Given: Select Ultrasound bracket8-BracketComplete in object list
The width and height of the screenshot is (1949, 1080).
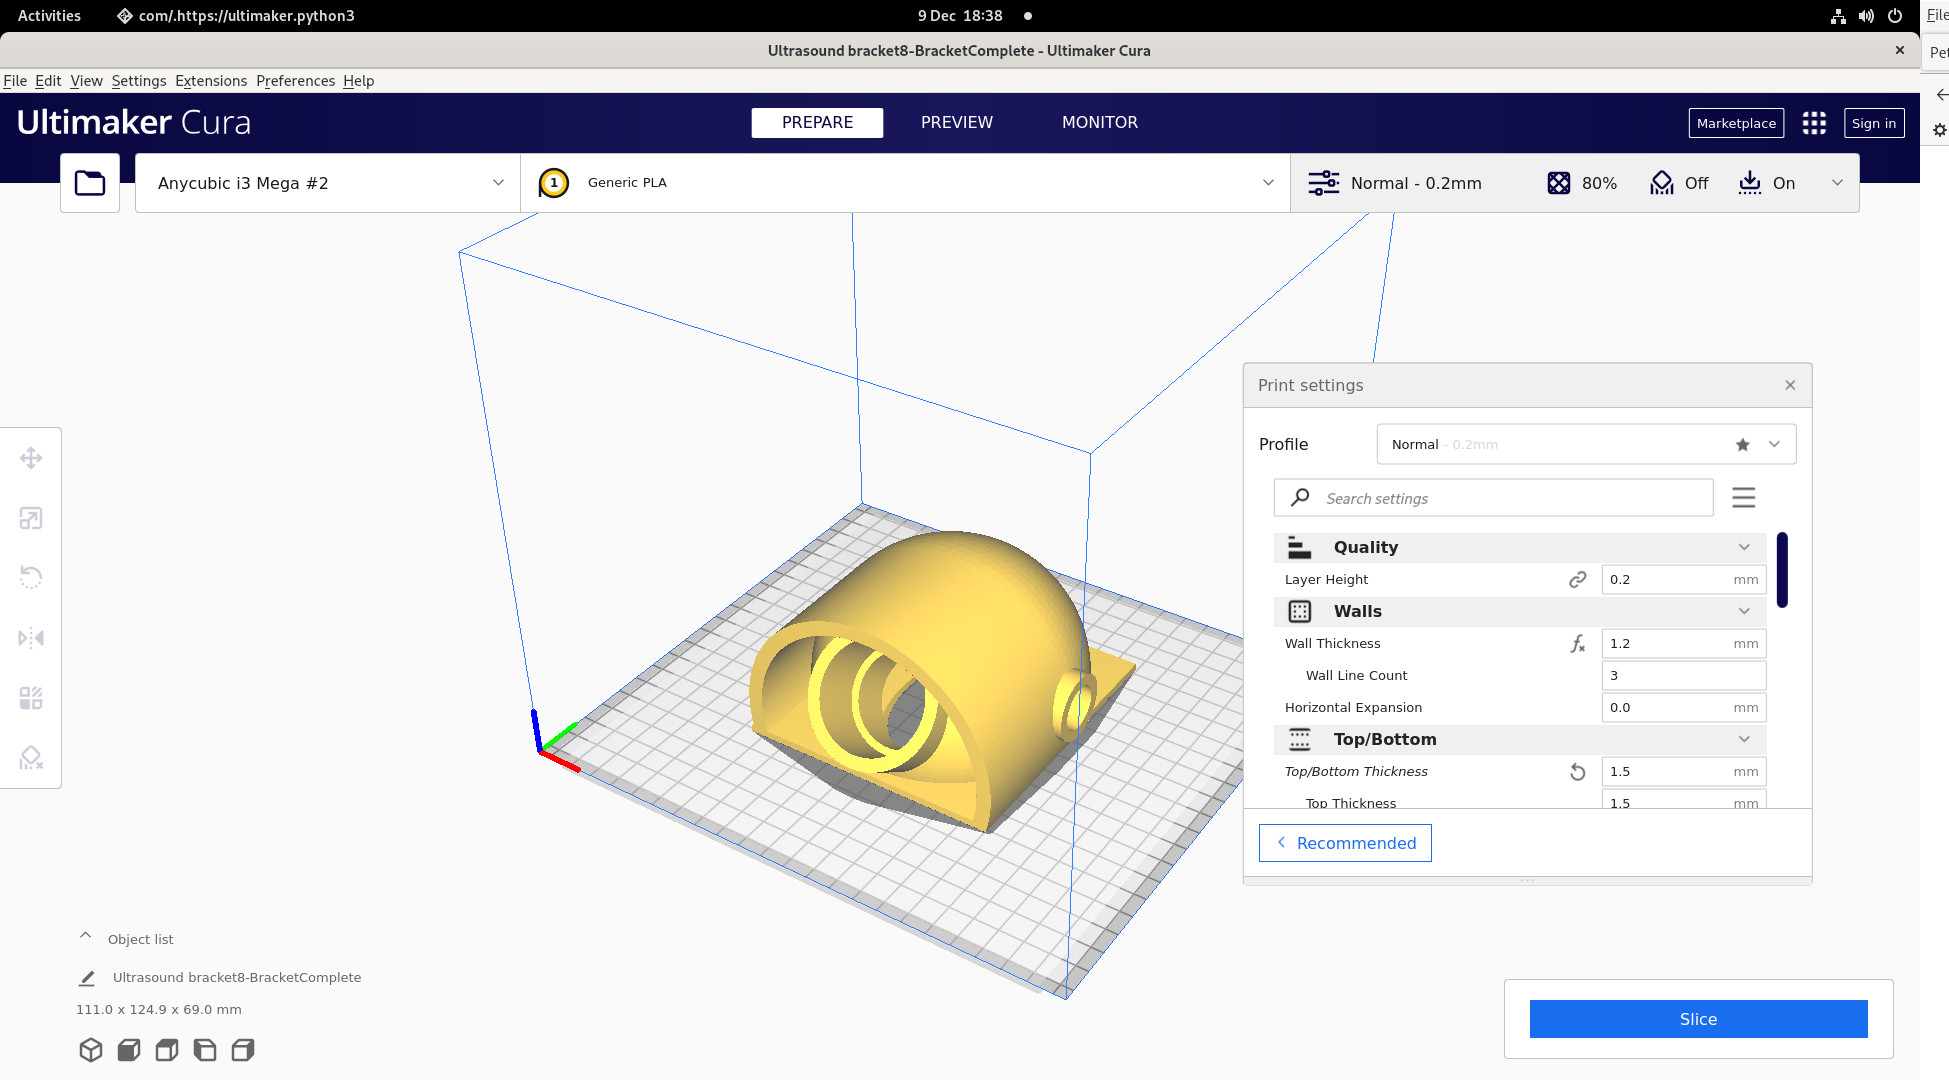Looking at the screenshot, I should point(237,978).
